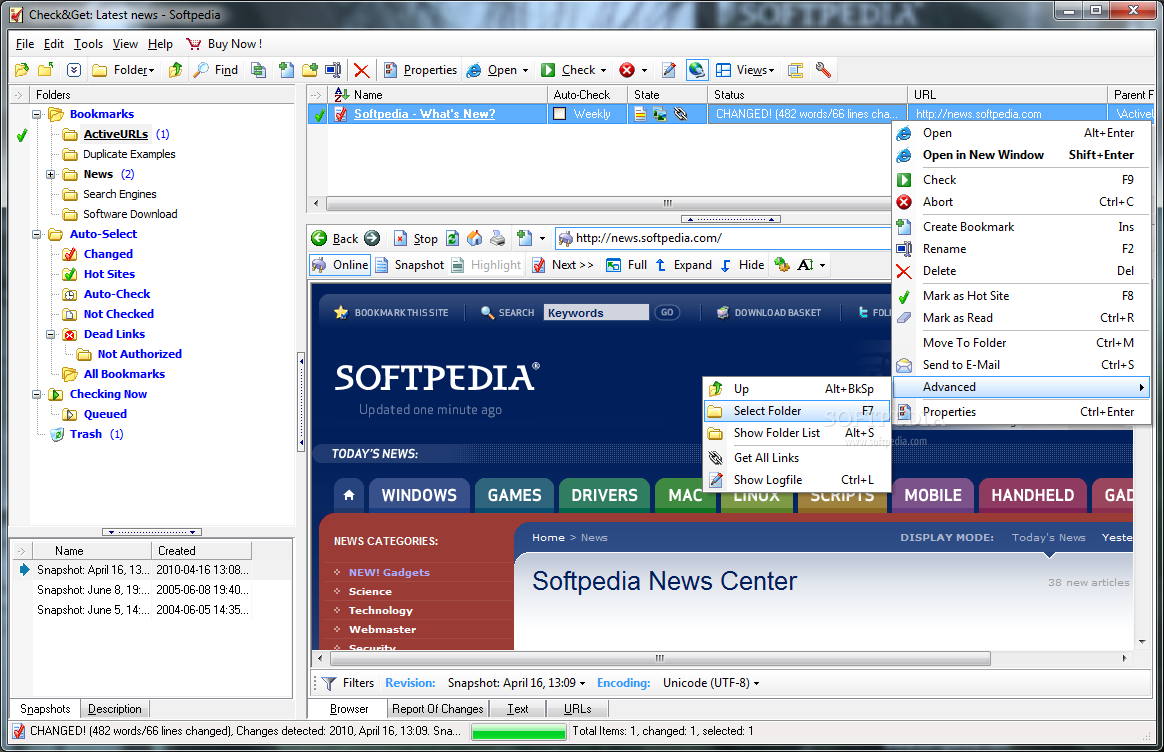1164x752 pixels.
Task: Toggle the Weekly auto-check checkbox
Action: tap(560, 114)
